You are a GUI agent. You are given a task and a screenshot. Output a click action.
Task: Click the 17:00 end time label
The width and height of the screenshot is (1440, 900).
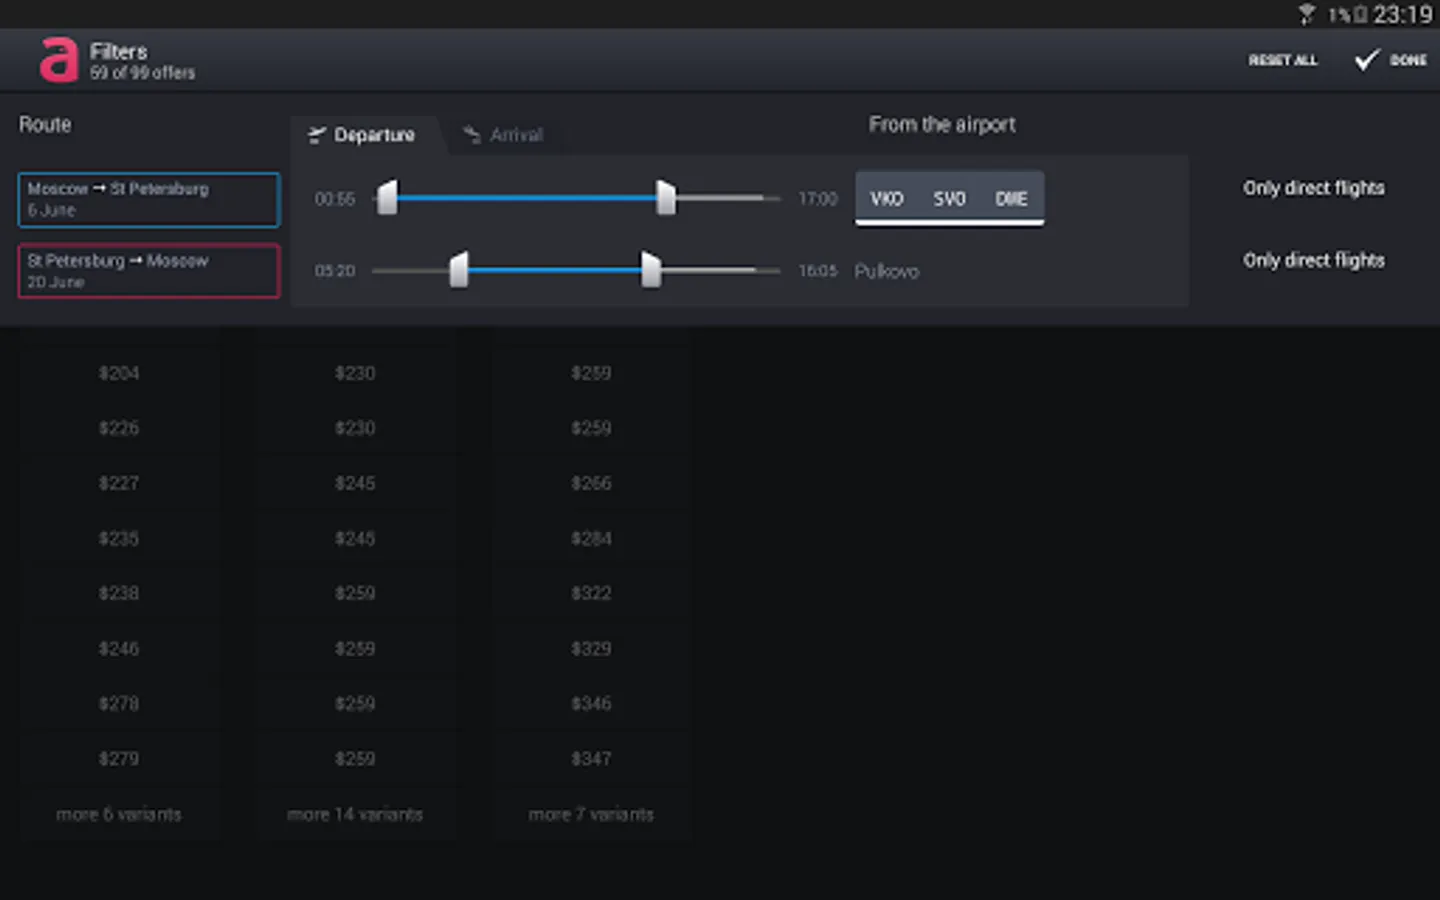click(x=818, y=199)
